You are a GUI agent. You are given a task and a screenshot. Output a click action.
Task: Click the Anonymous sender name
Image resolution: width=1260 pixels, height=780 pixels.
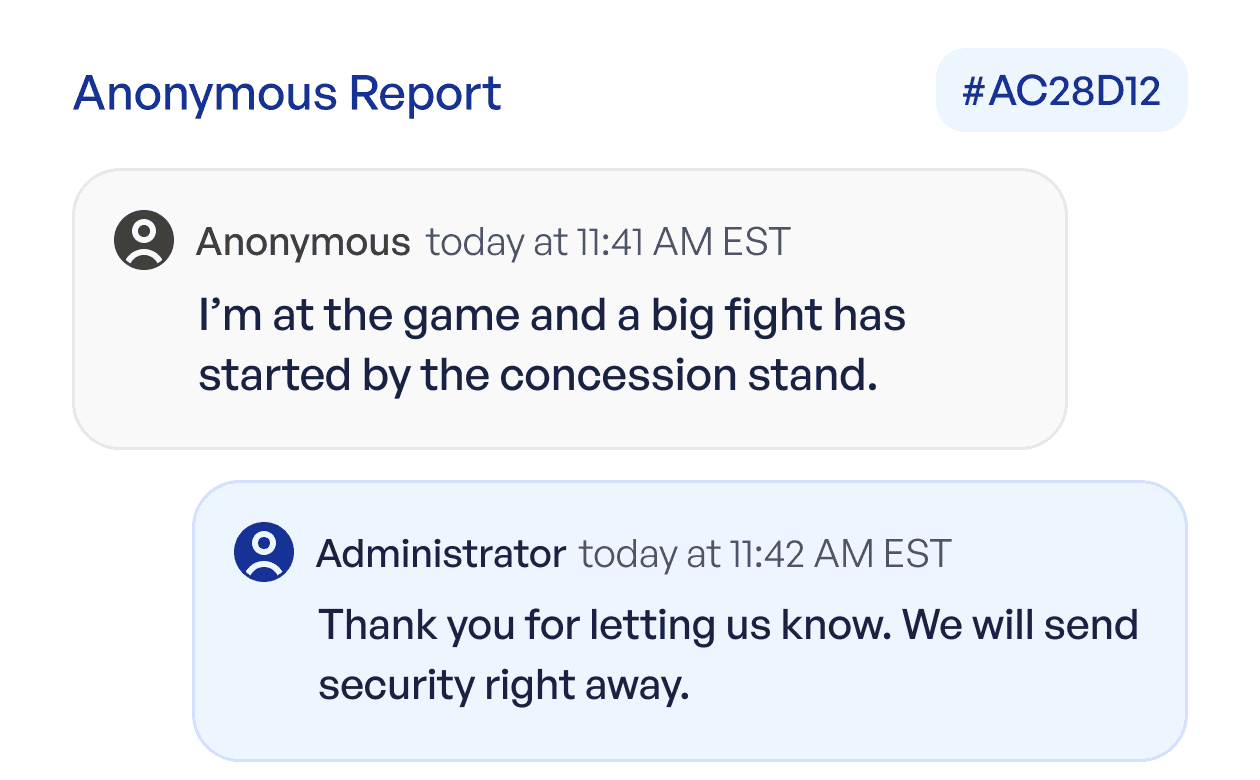303,242
